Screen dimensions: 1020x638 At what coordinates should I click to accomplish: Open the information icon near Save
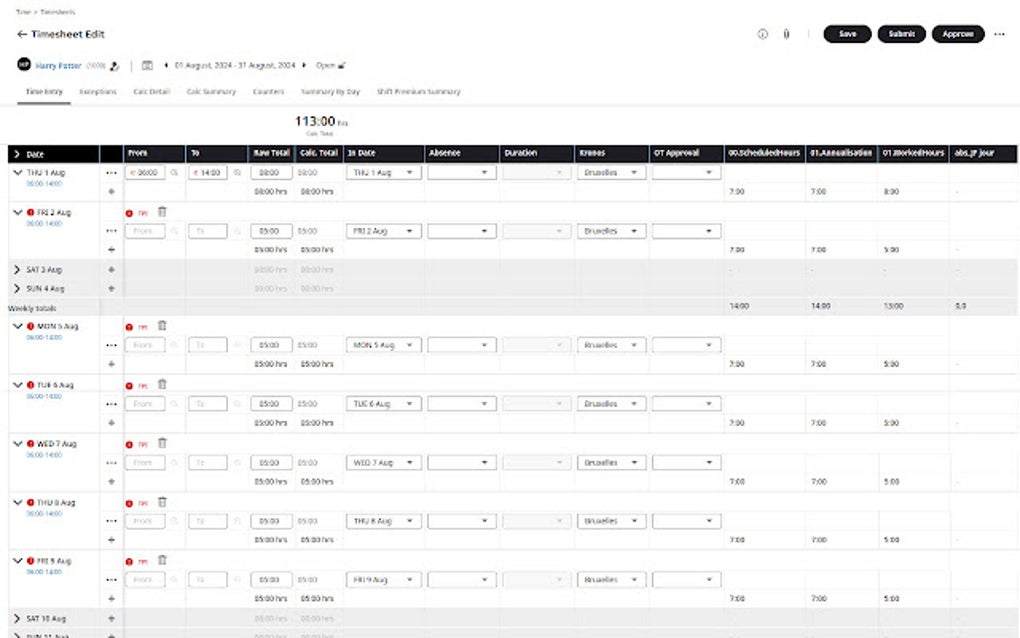[x=762, y=34]
